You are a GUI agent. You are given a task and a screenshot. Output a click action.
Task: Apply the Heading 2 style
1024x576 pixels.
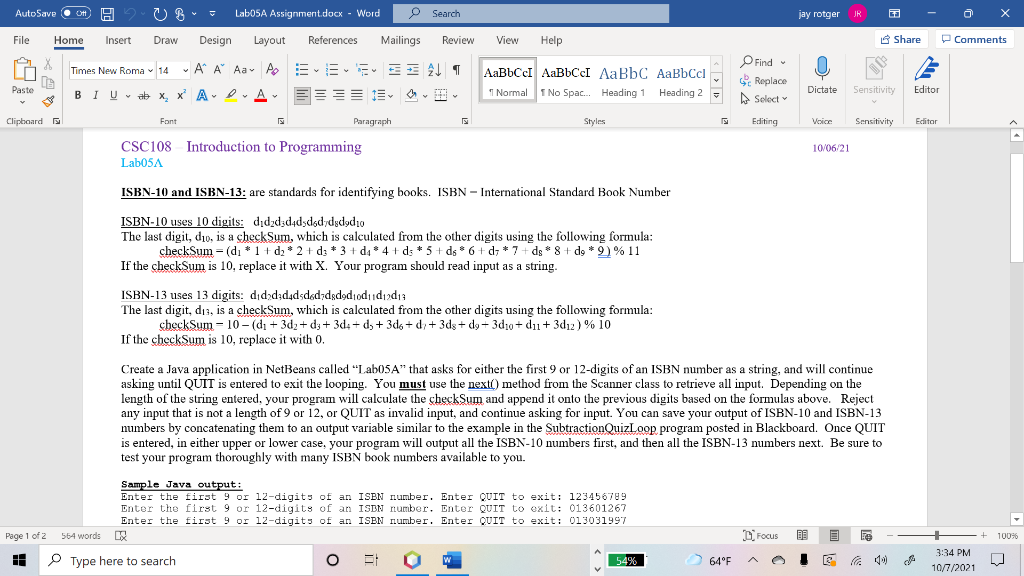[680, 80]
